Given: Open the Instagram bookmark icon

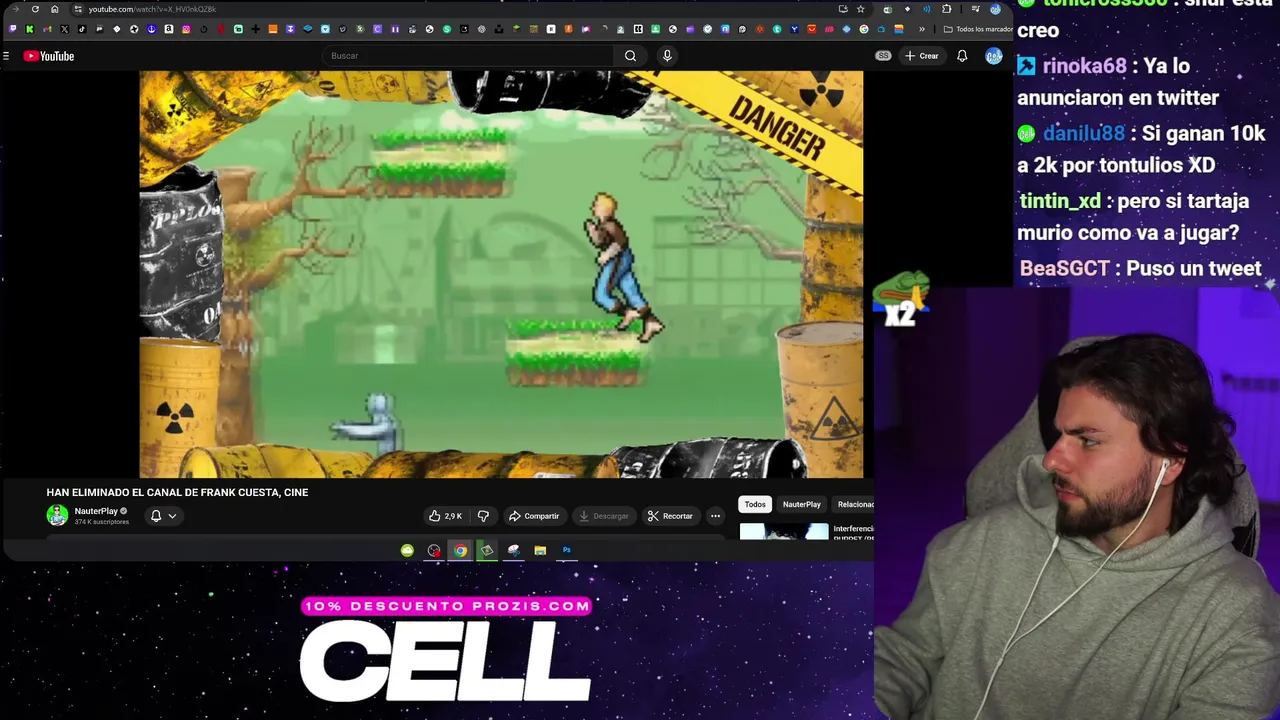Looking at the screenshot, I should pyautogui.click(x=186, y=29).
